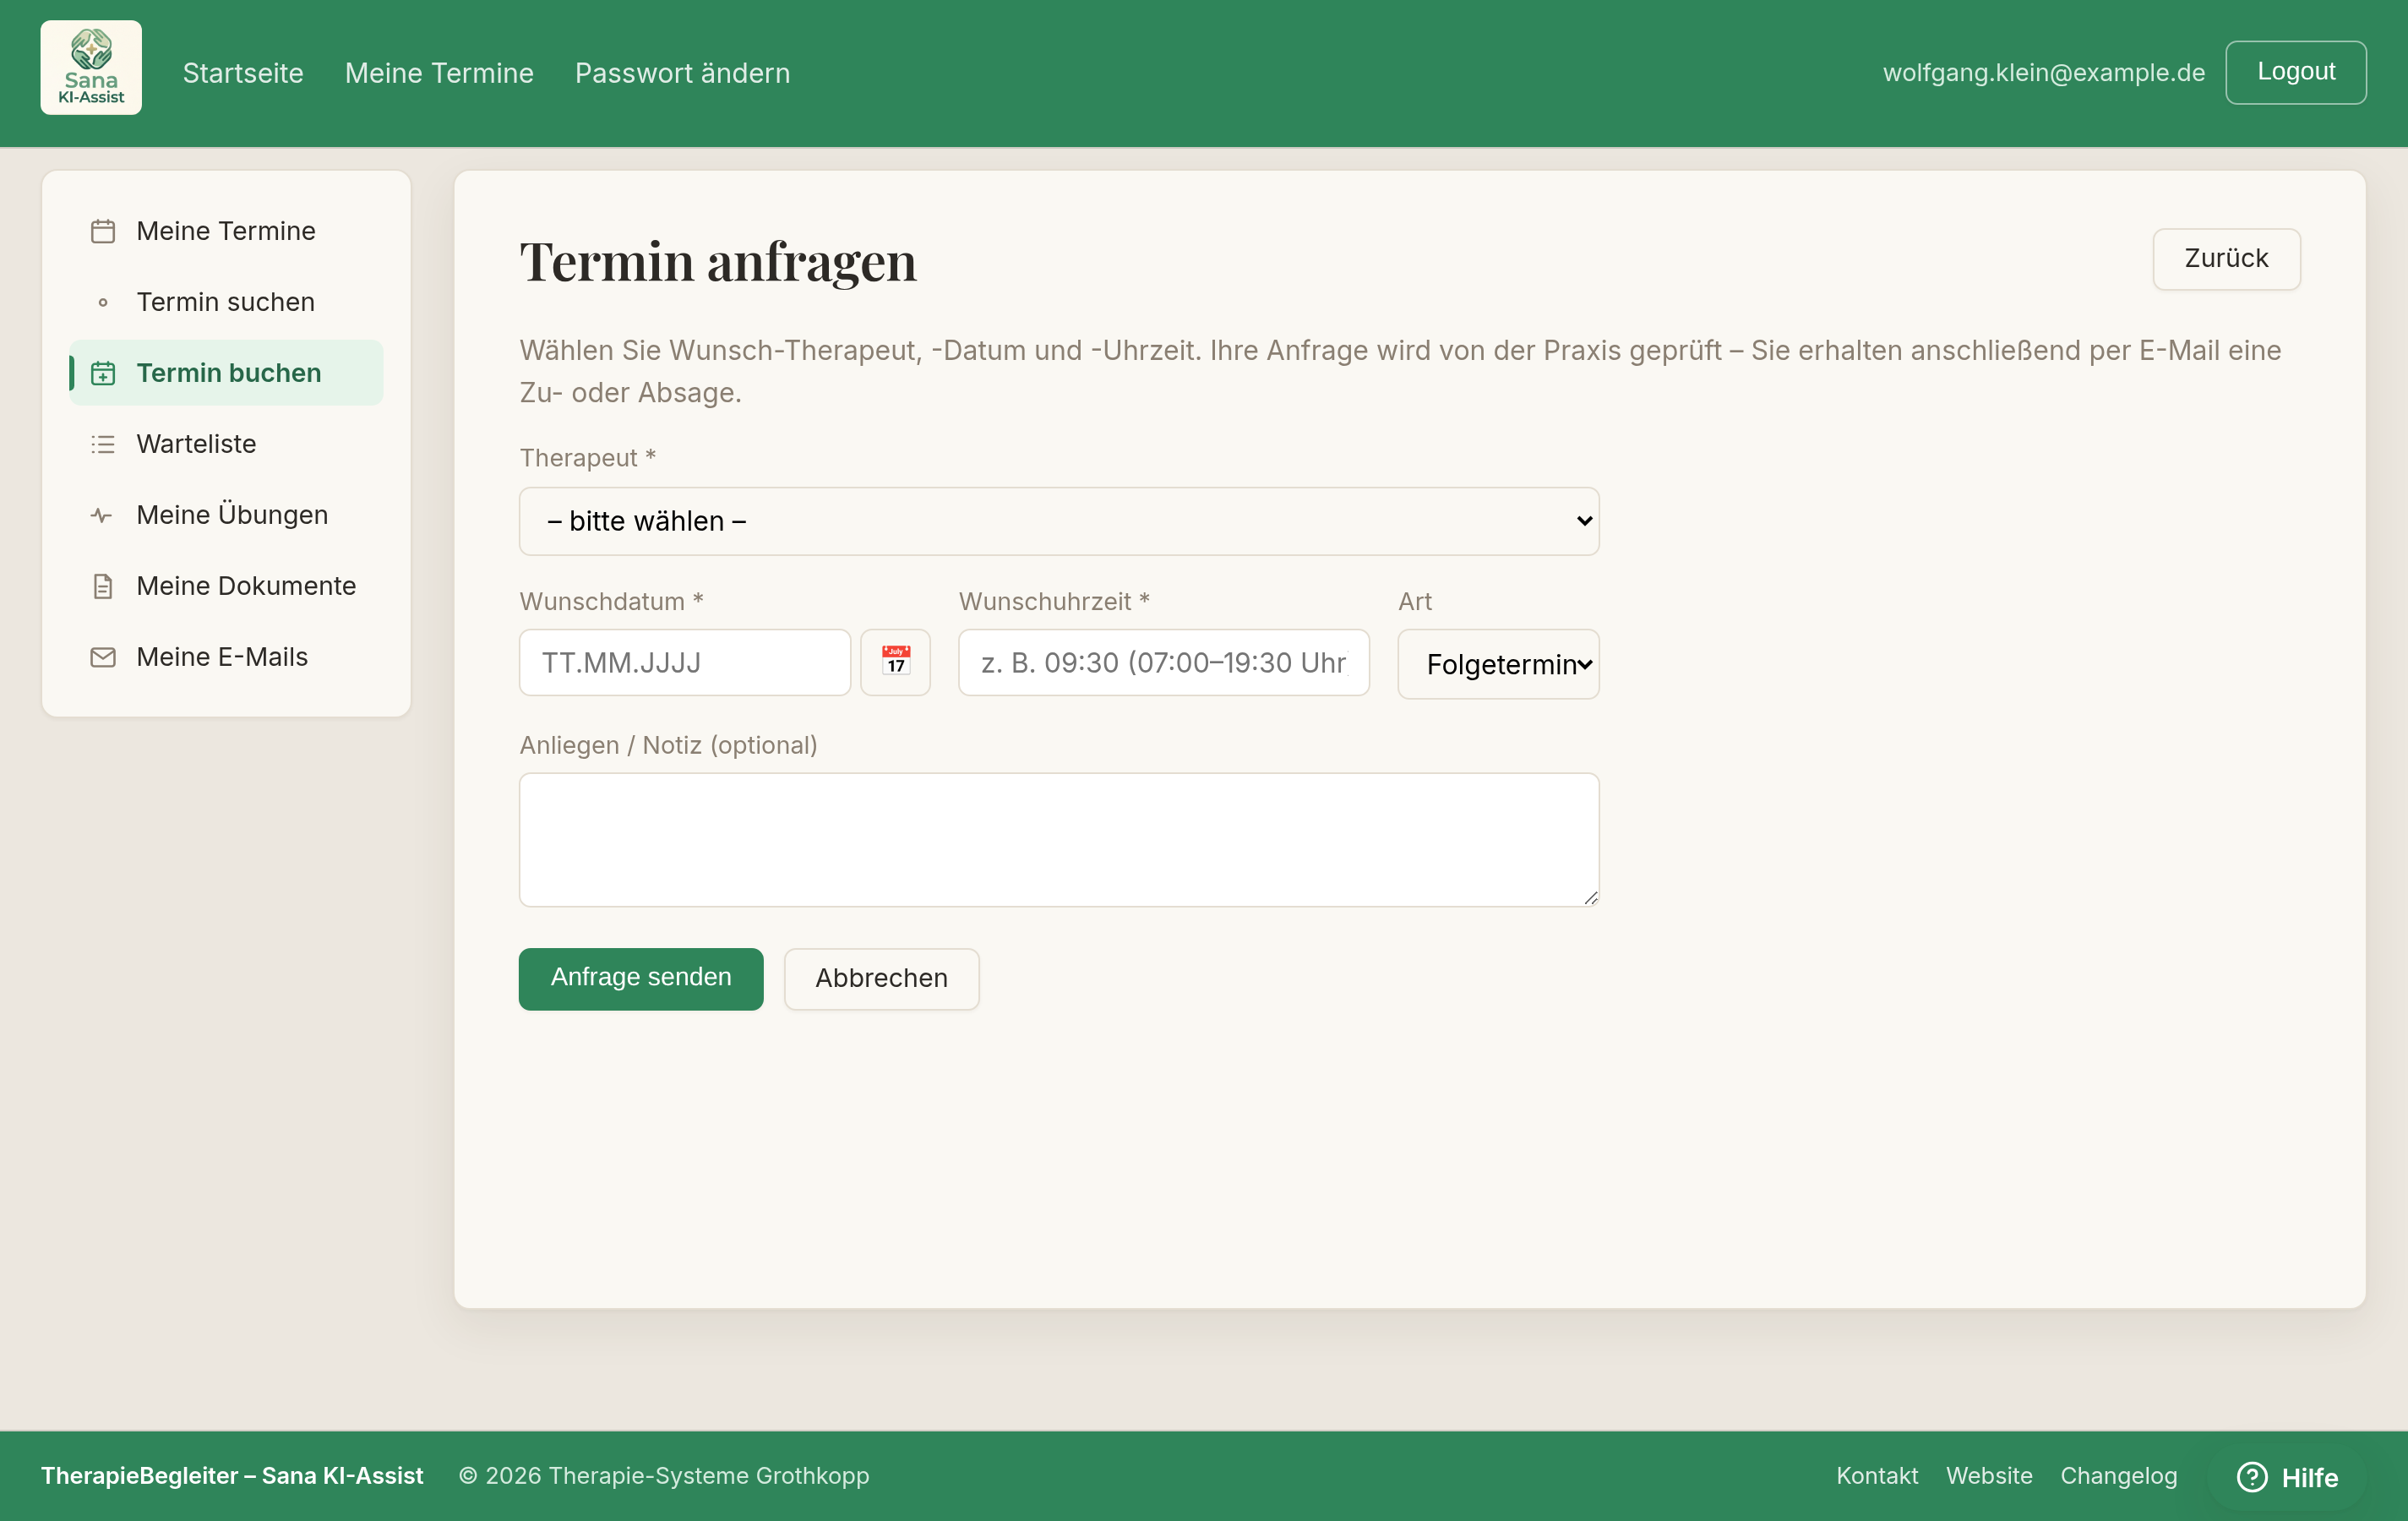Grab the textarea resize handle
The image size is (2408, 1521).
1590,898
